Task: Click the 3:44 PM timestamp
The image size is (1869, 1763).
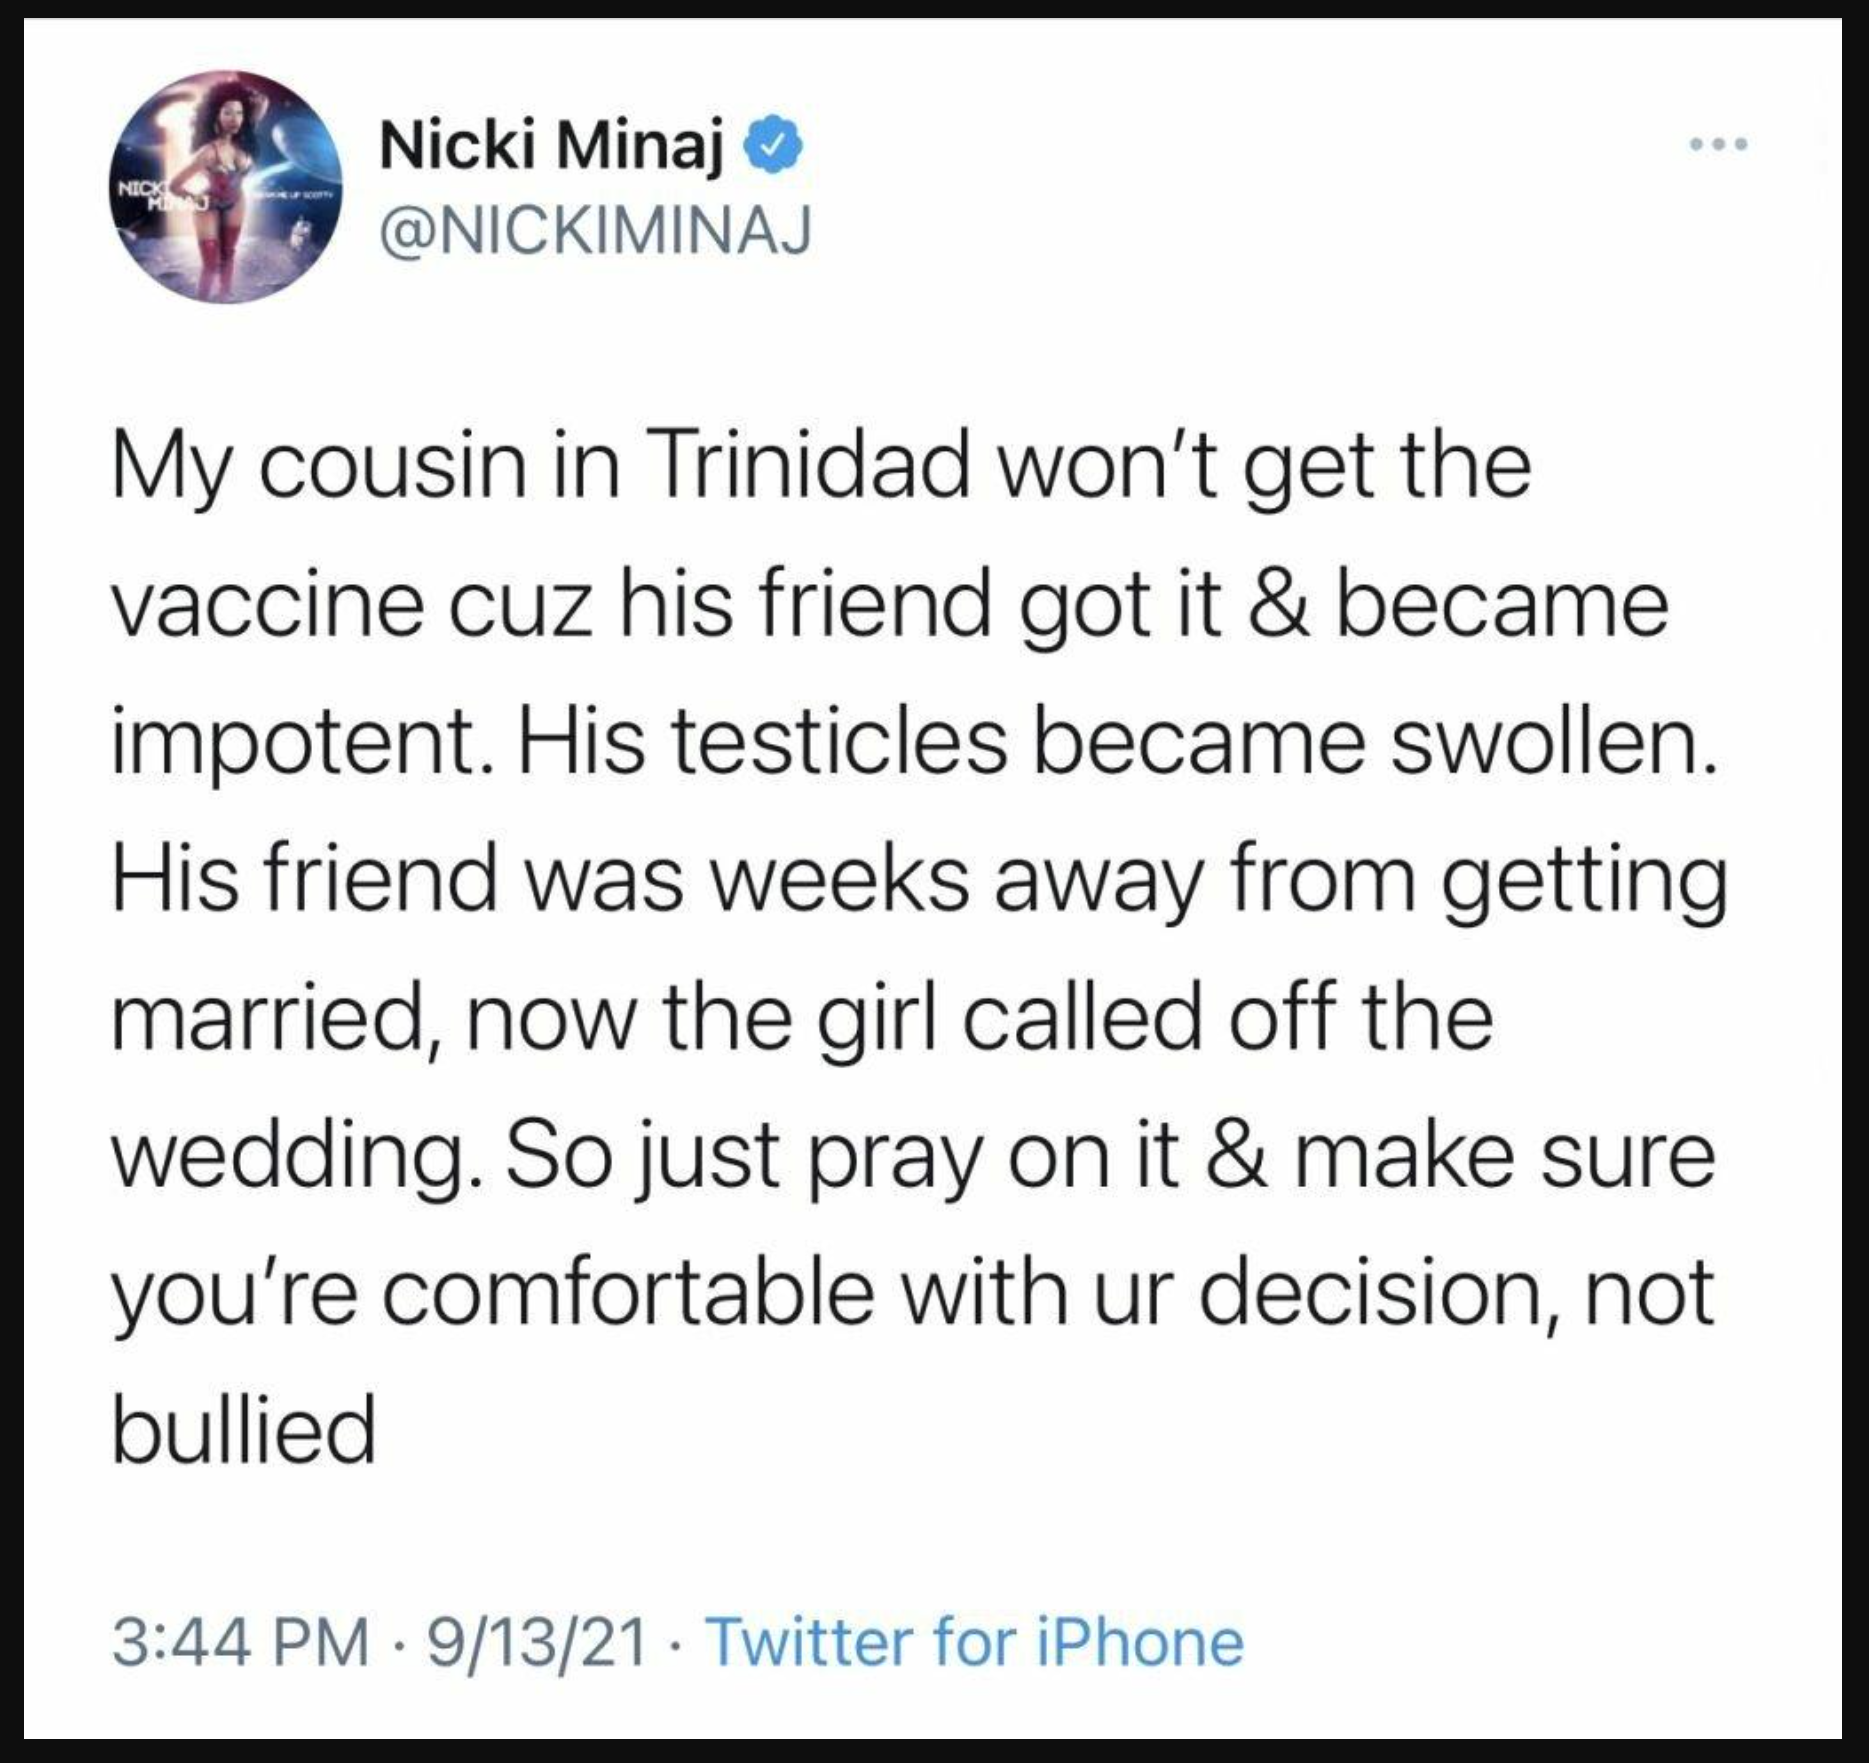Action: 239,1643
